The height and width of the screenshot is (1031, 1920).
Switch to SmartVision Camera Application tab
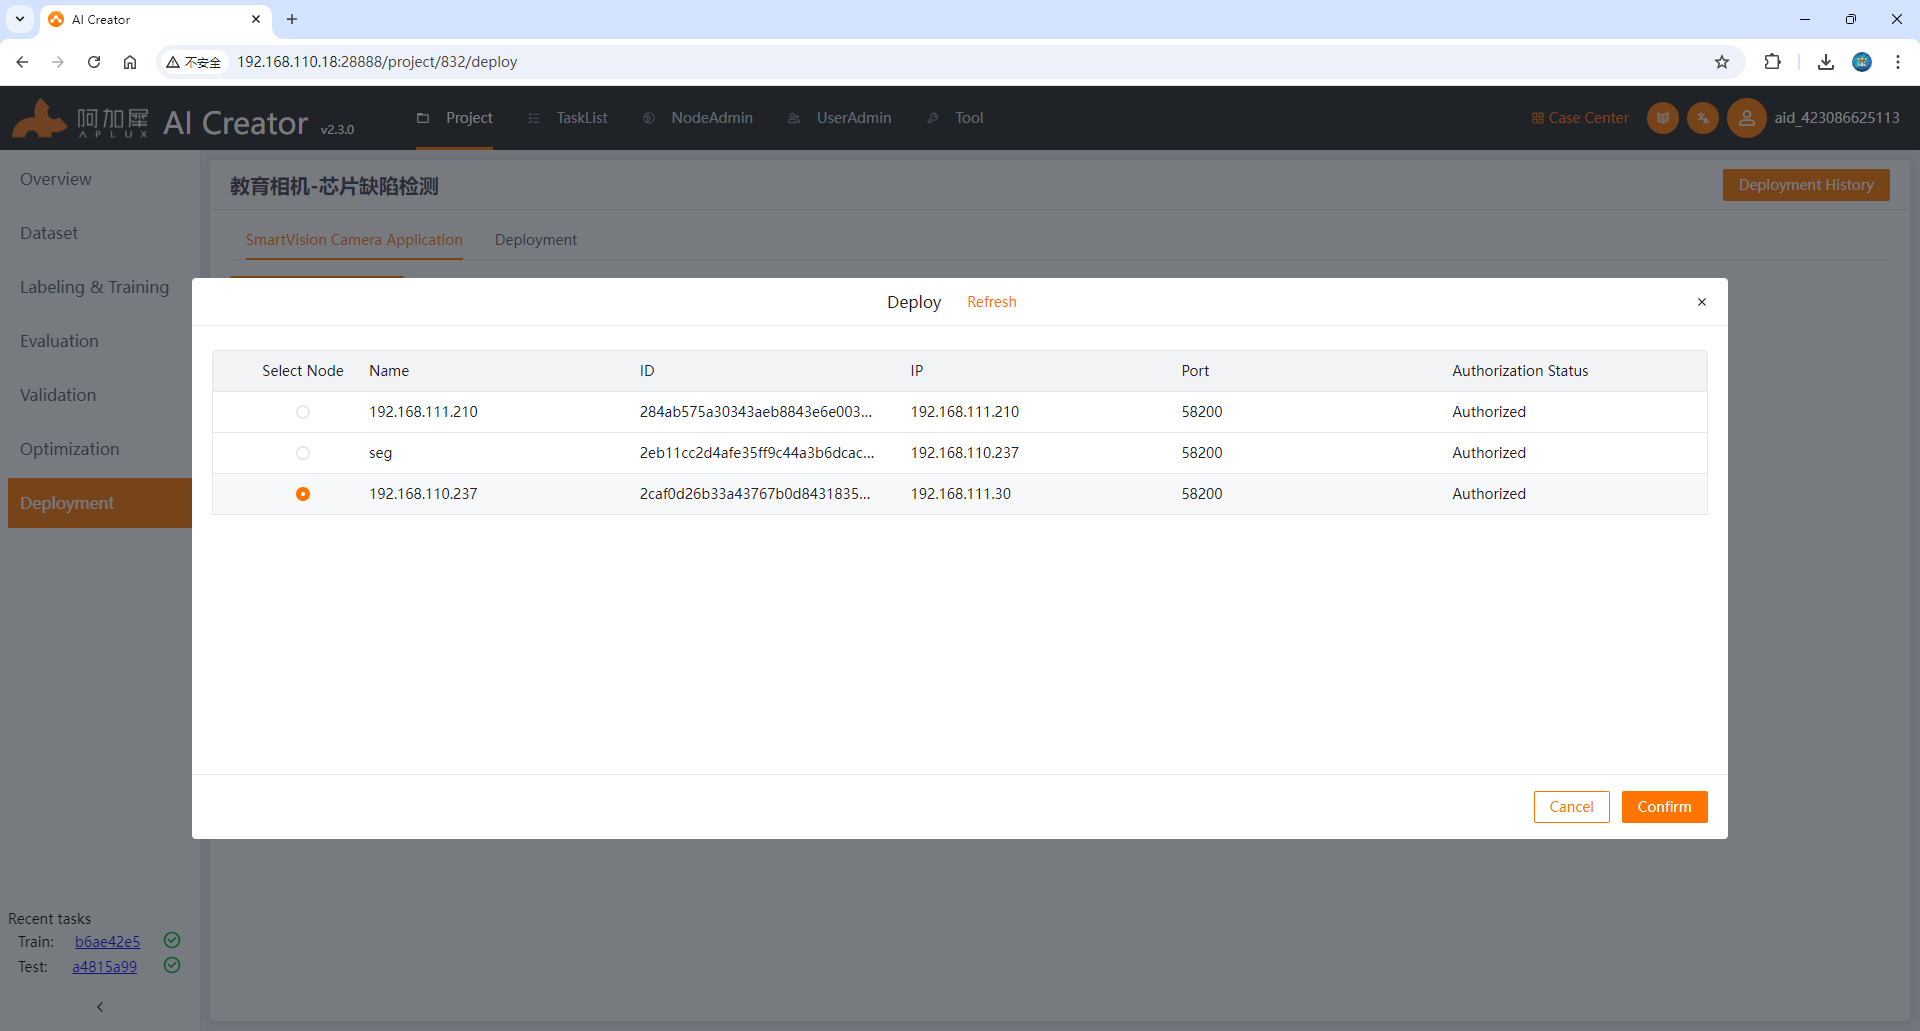coord(354,240)
